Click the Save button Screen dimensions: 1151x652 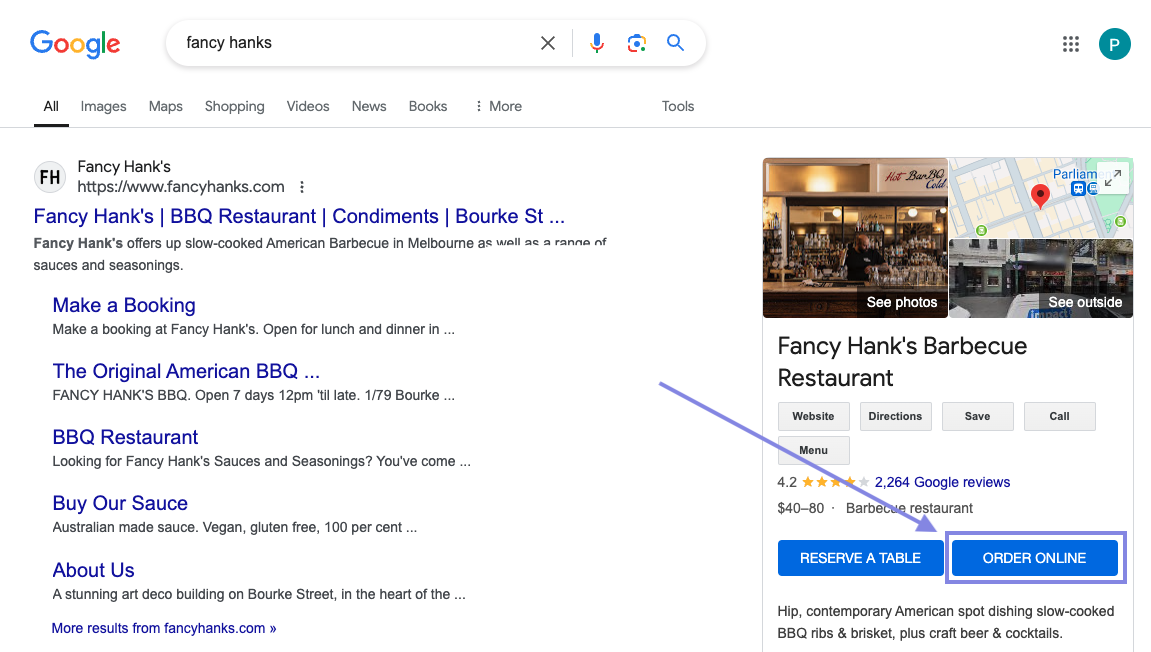tap(978, 416)
